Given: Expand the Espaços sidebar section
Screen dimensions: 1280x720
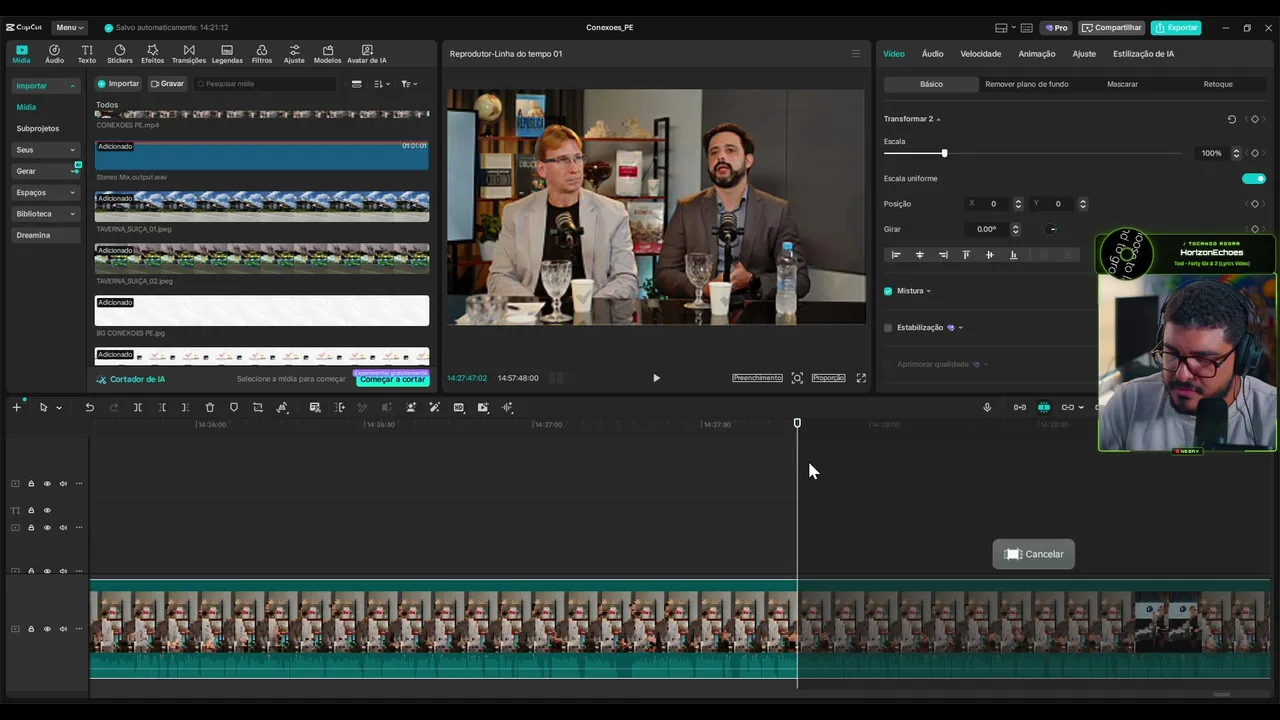Looking at the screenshot, I should click(72, 193).
